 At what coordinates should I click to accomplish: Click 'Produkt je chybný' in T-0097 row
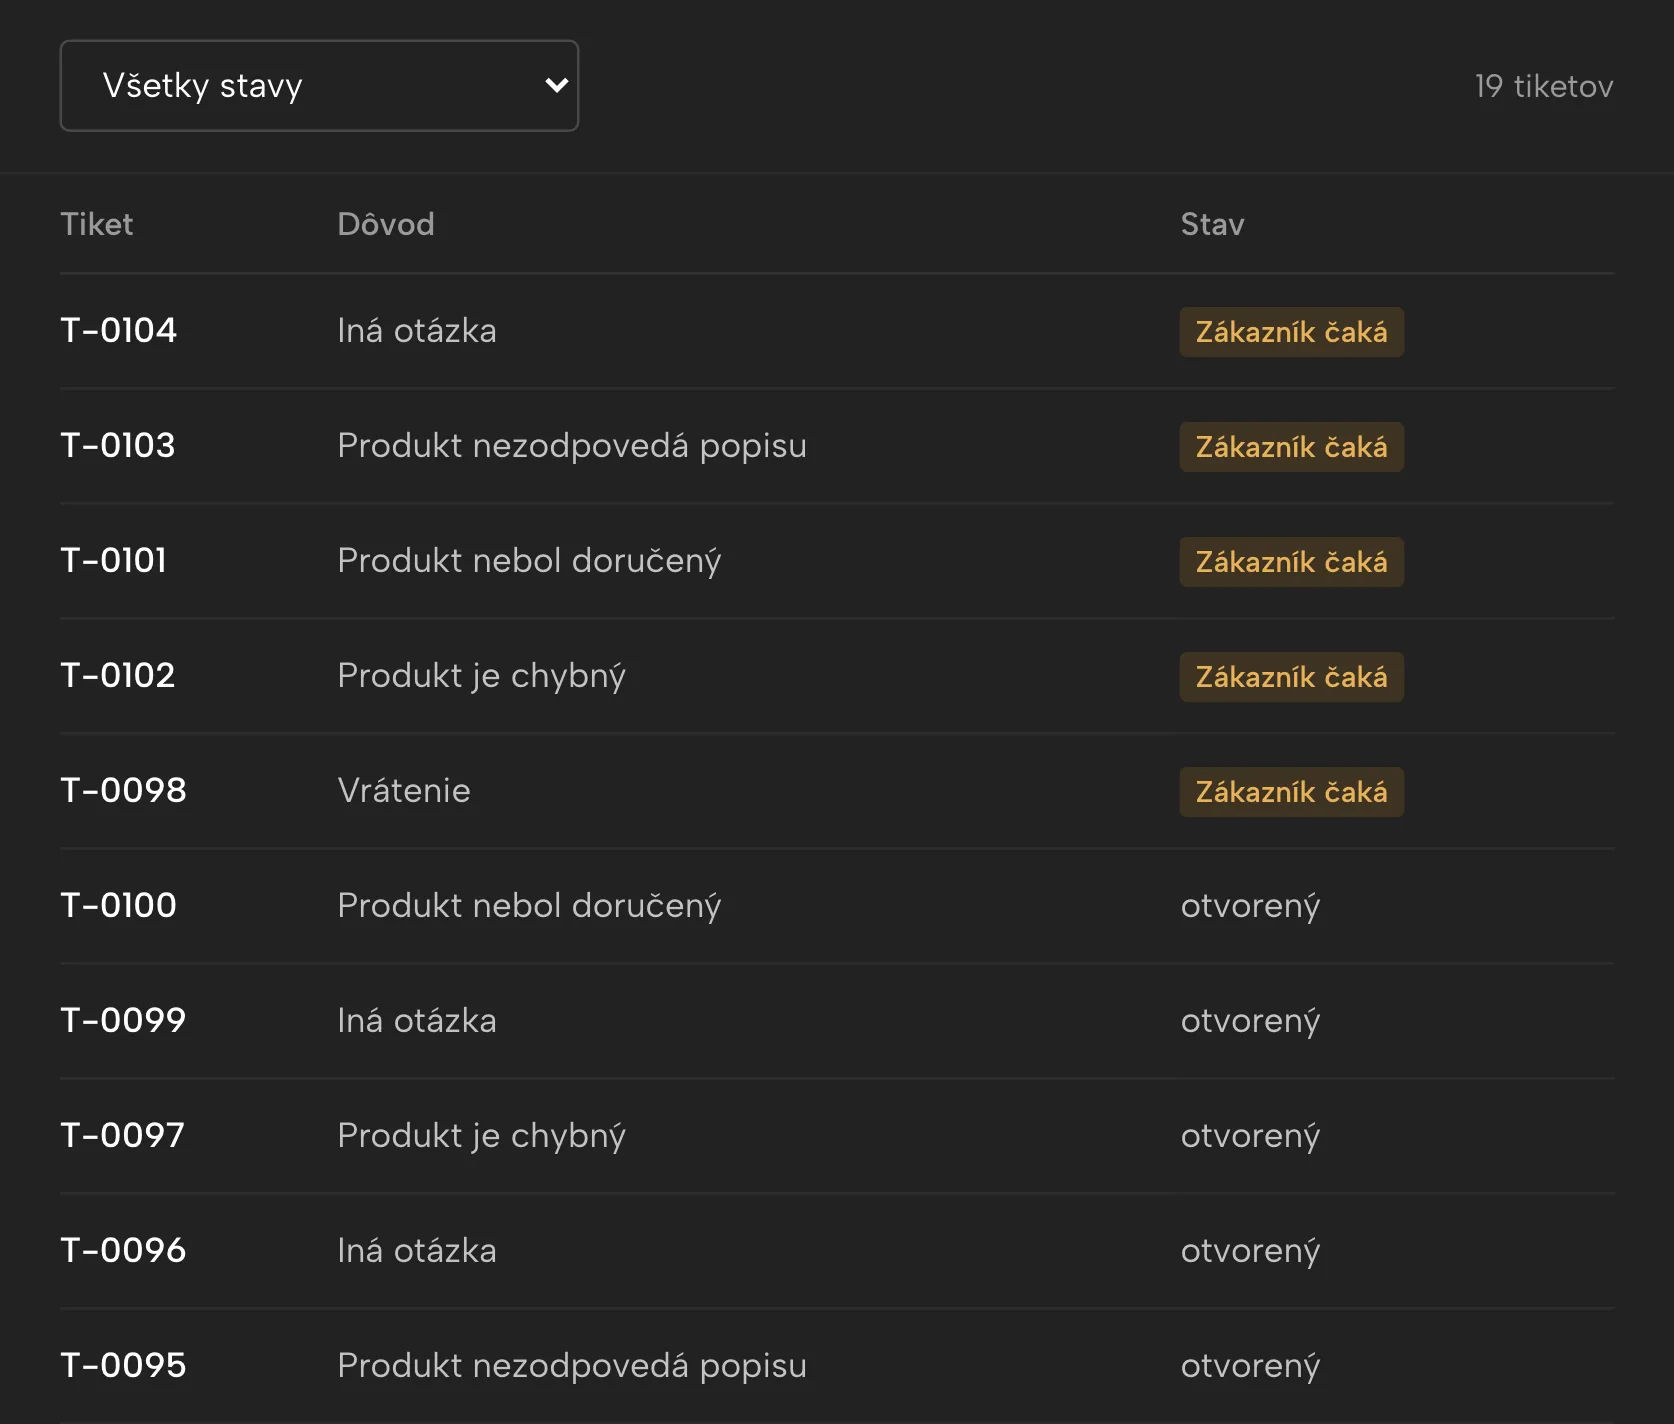tap(481, 1136)
